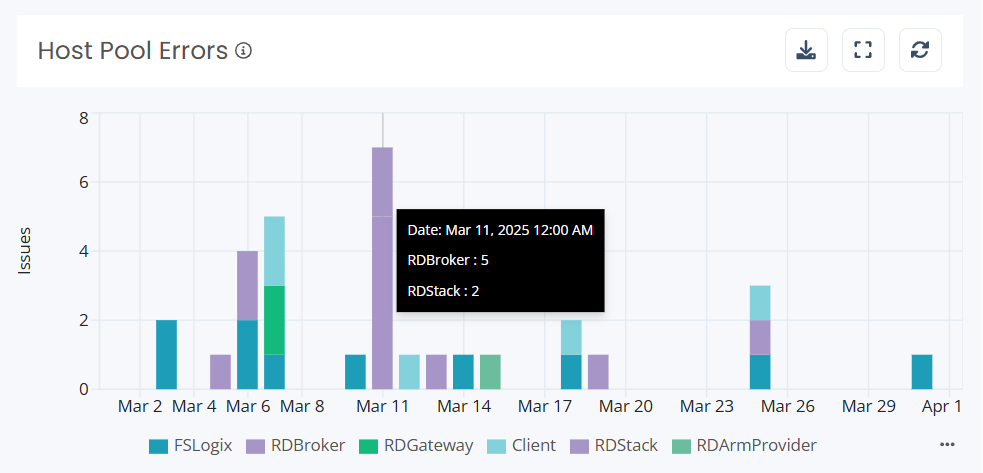Refresh the Host Pool Errors chart
This screenshot has height=473, width=983.
tap(921, 50)
